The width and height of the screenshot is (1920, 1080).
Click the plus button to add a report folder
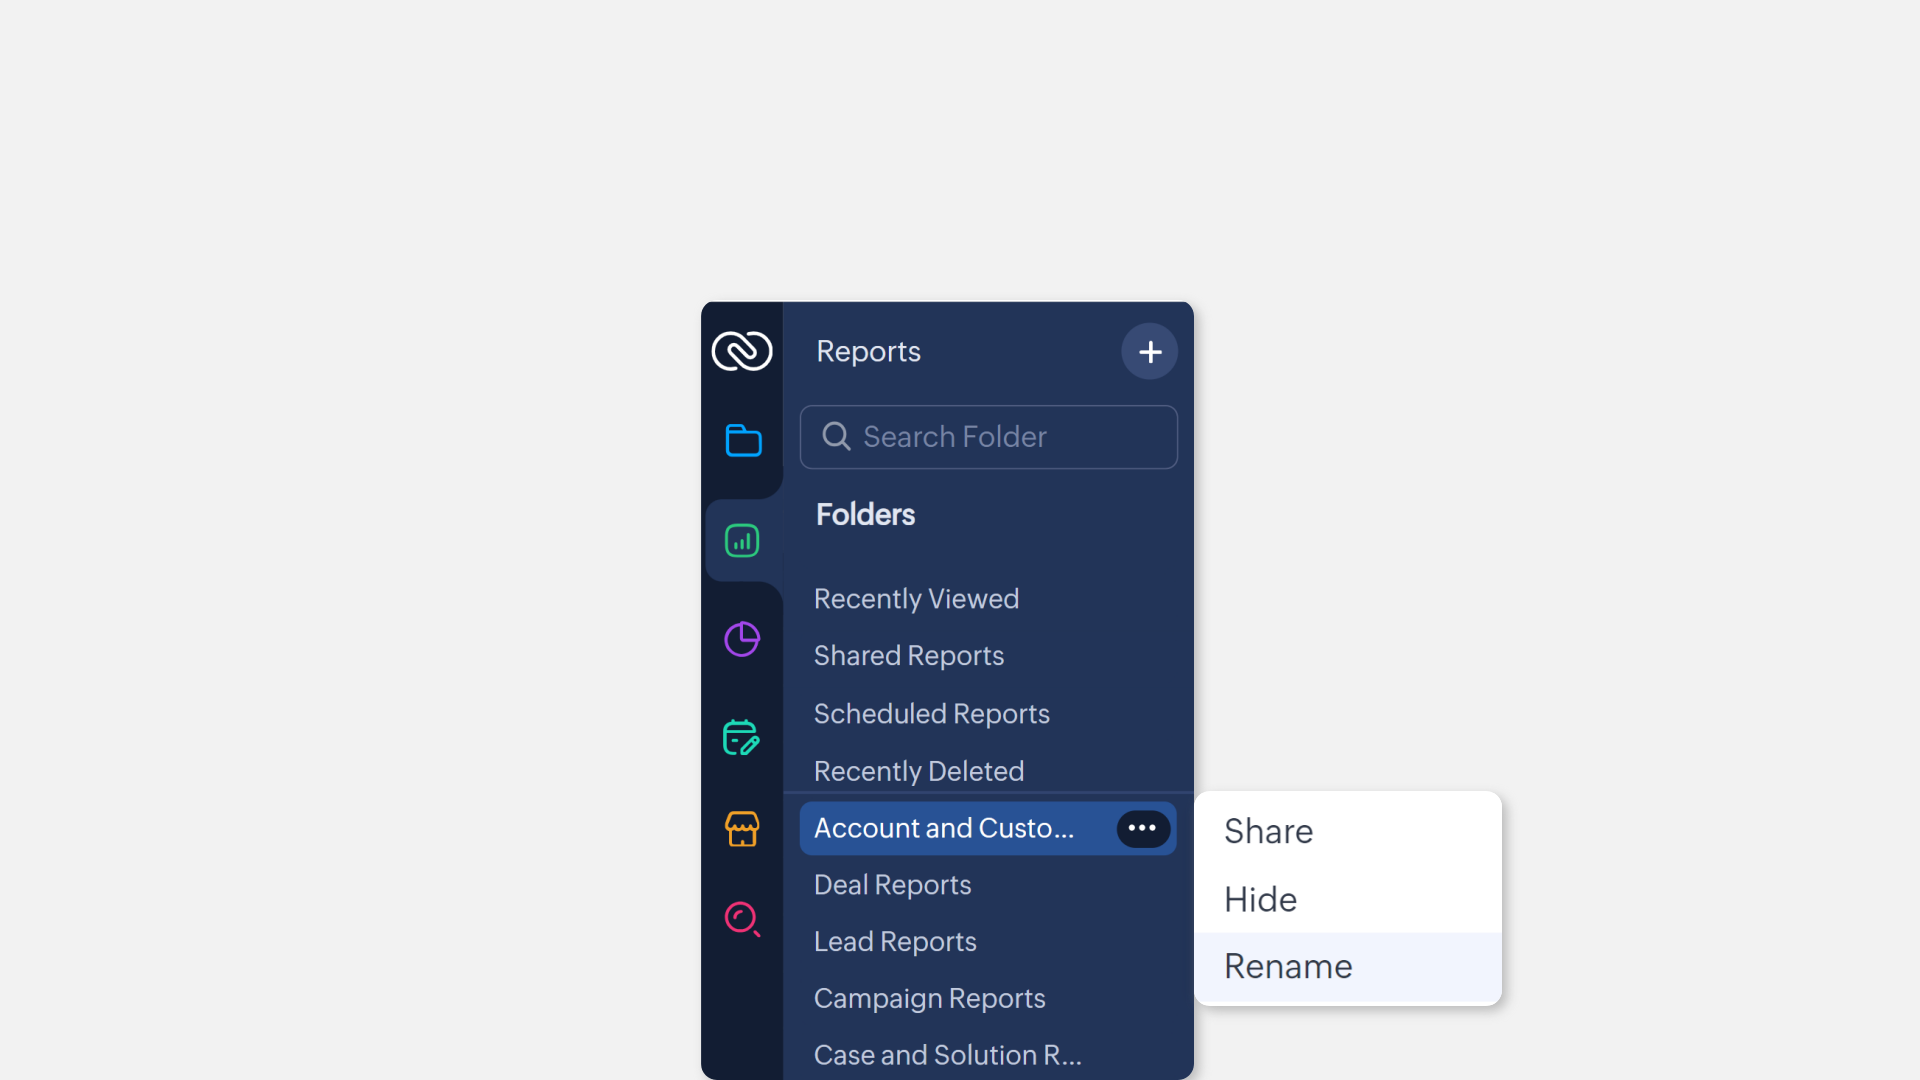(1150, 351)
